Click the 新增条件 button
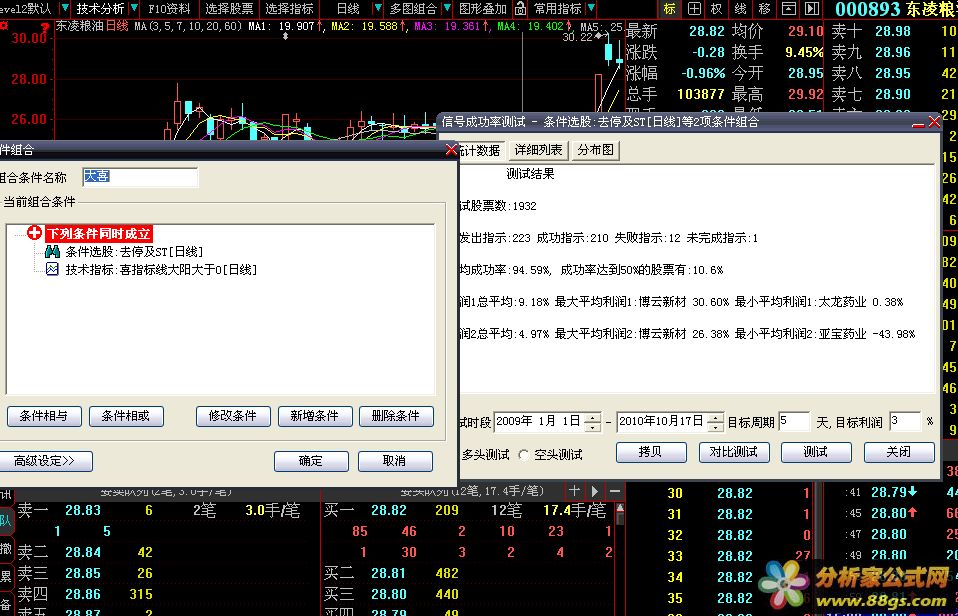Image resolution: width=958 pixels, height=616 pixels. click(x=315, y=416)
